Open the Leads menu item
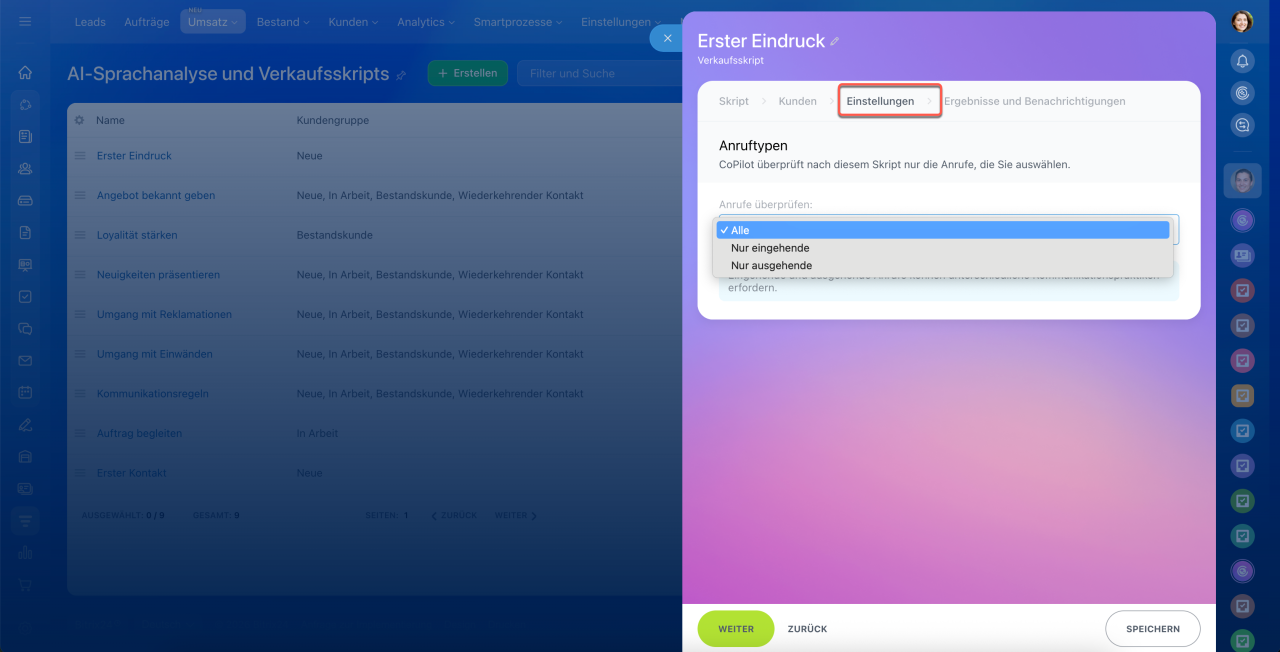1280x652 pixels. [x=90, y=22]
